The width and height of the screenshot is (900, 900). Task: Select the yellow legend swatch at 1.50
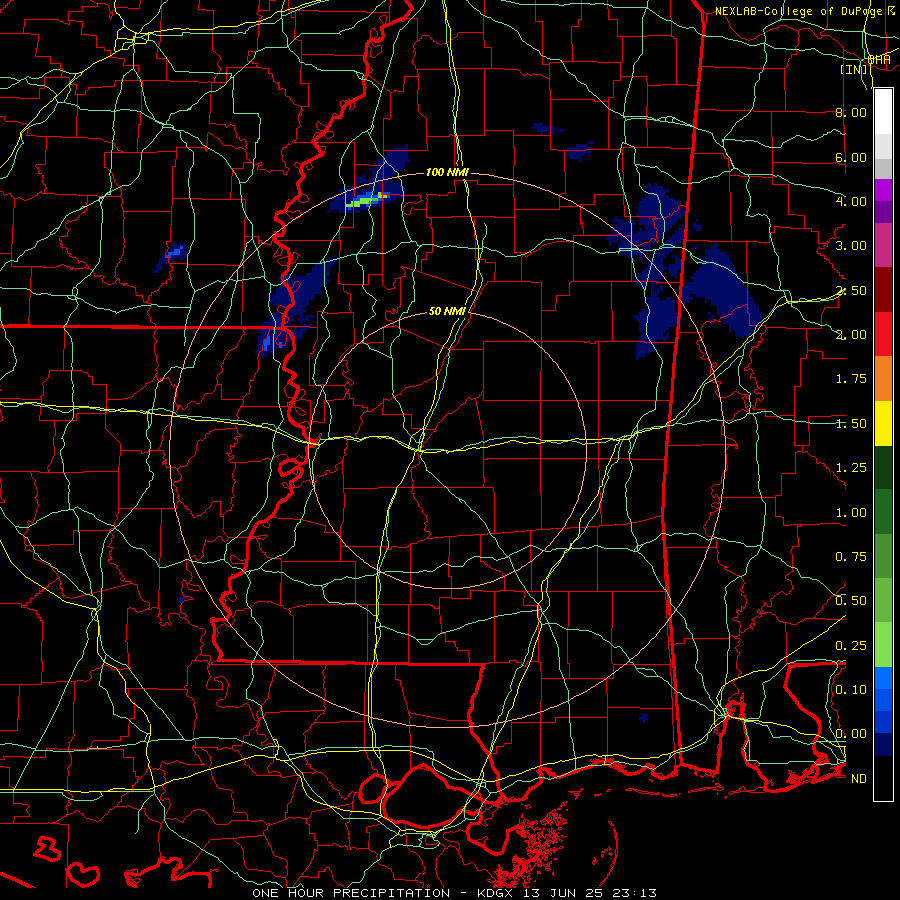(x=883, y=423)
